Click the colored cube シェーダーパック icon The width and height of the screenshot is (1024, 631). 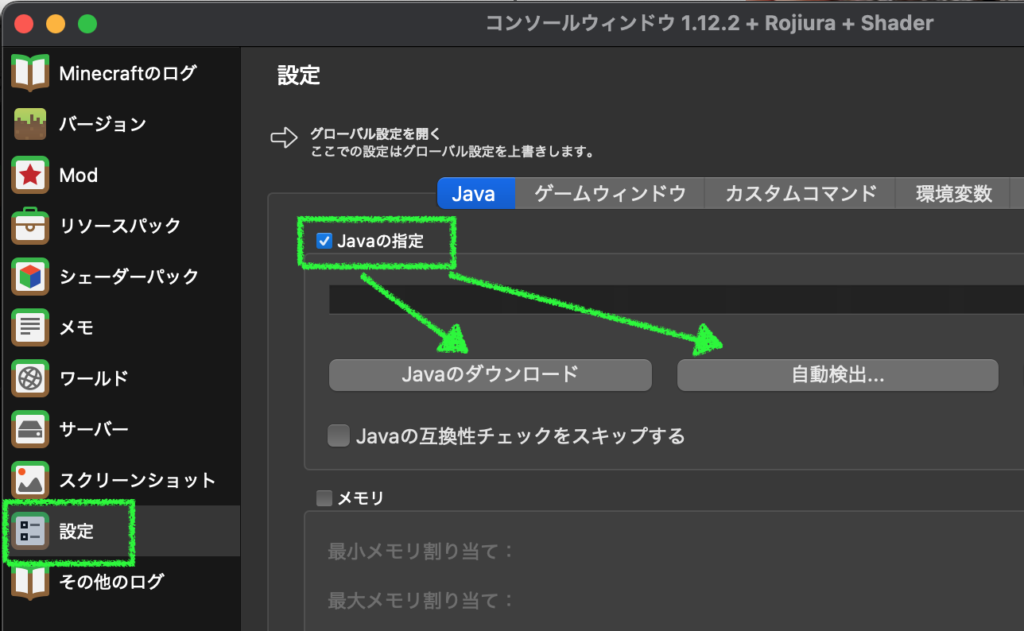pos(30,276)
